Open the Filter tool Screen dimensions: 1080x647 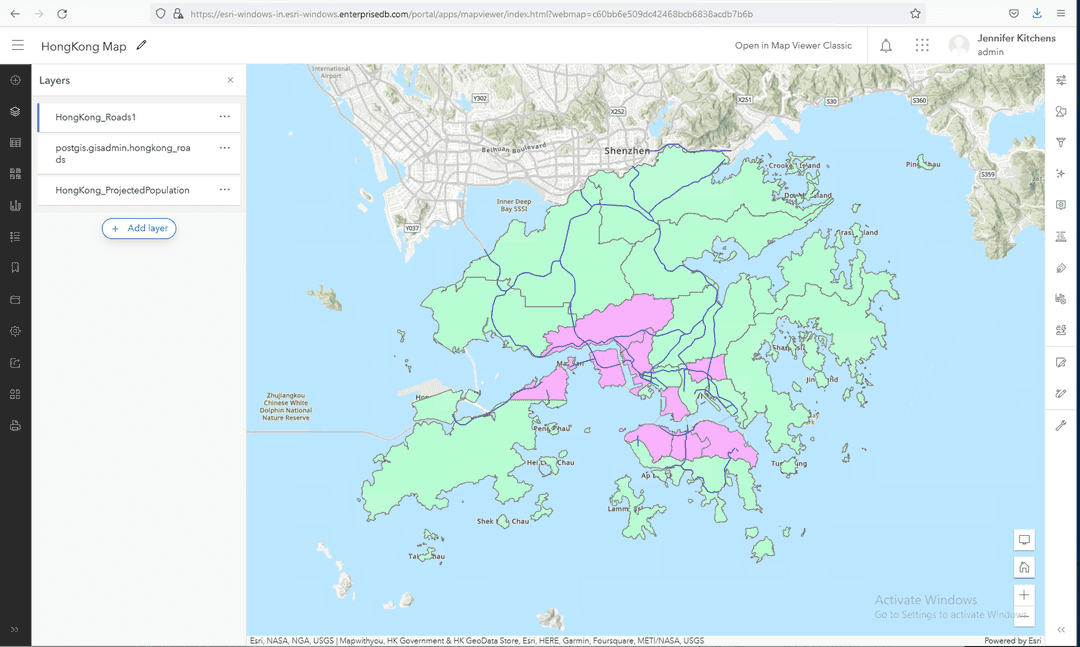click(1060, 142)
